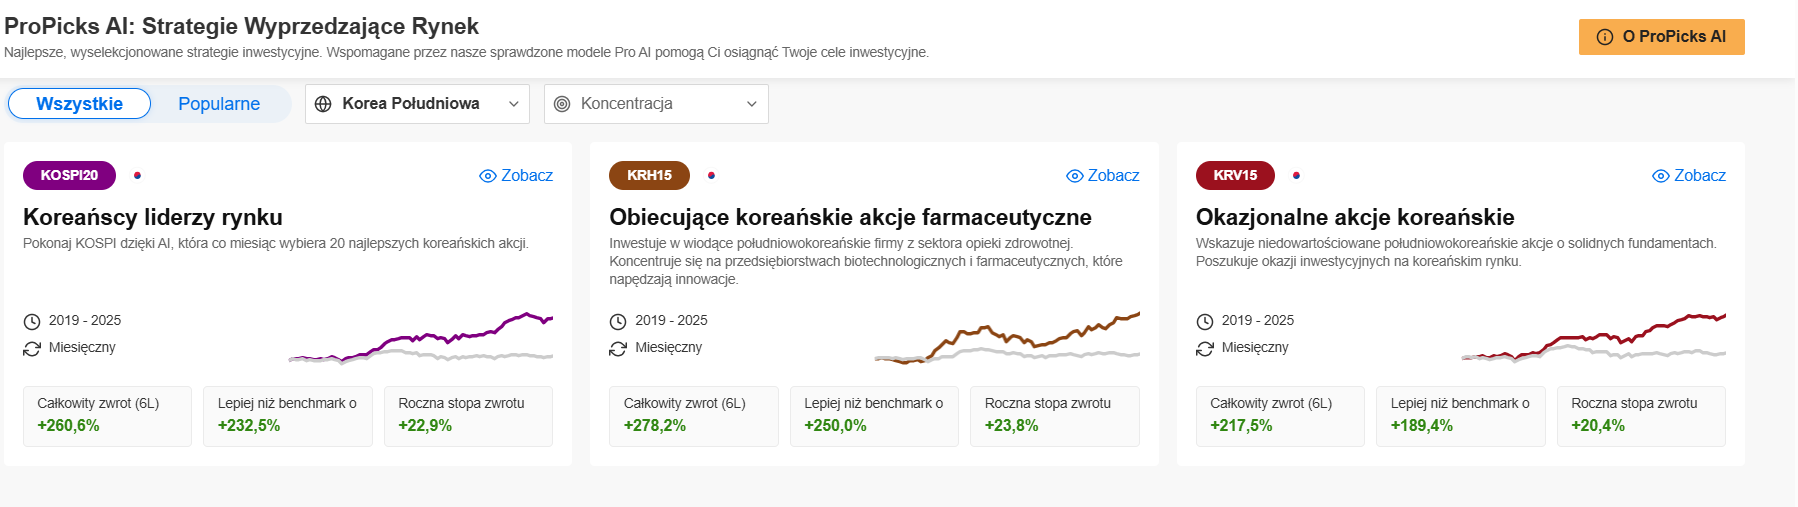1798x507 pixels.
Task: Open the Korea Południowa country dropdown
Action: coord(417,104)
